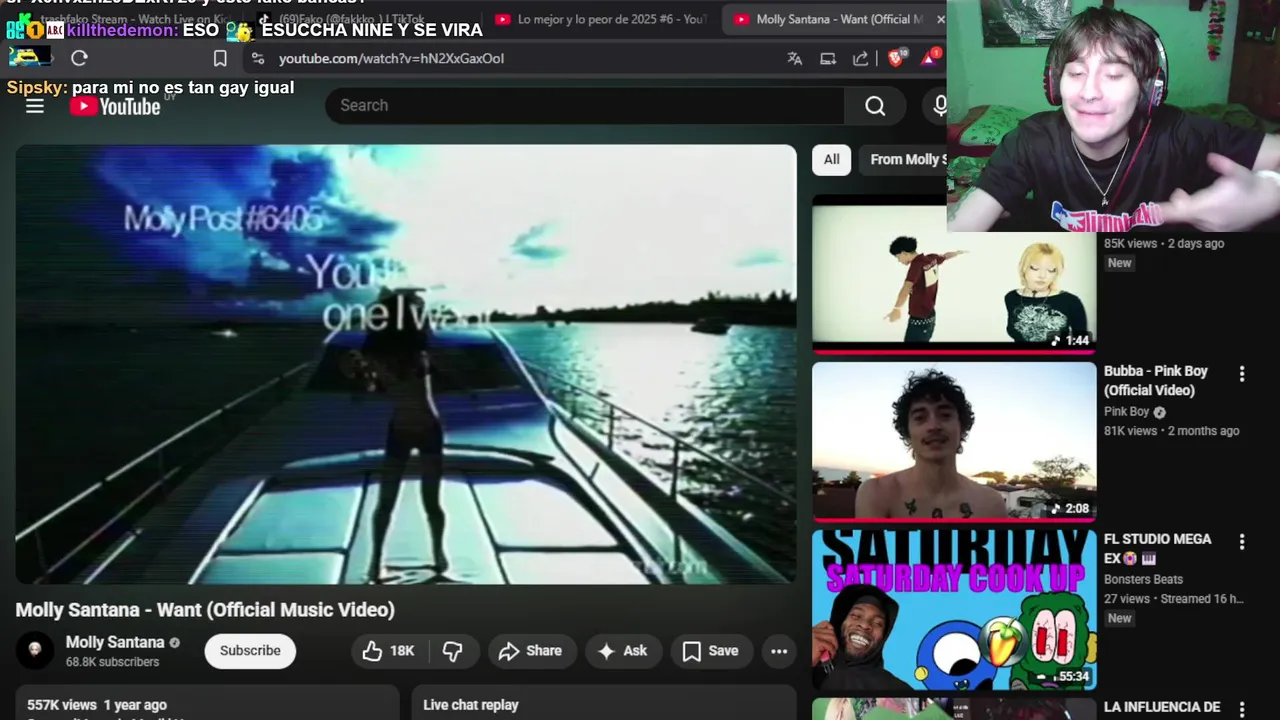
Task: Save the video to a playlist
Action: (x=711, y=651)
